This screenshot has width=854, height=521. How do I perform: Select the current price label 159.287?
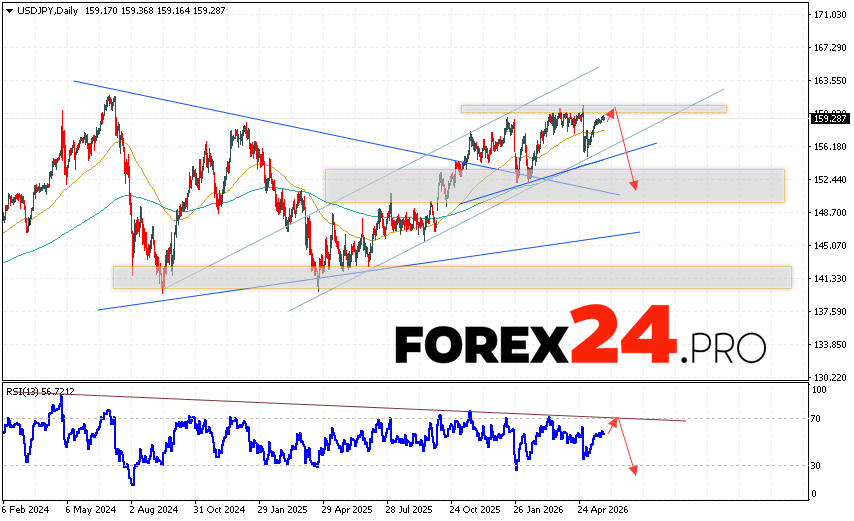tap(829, 118)
